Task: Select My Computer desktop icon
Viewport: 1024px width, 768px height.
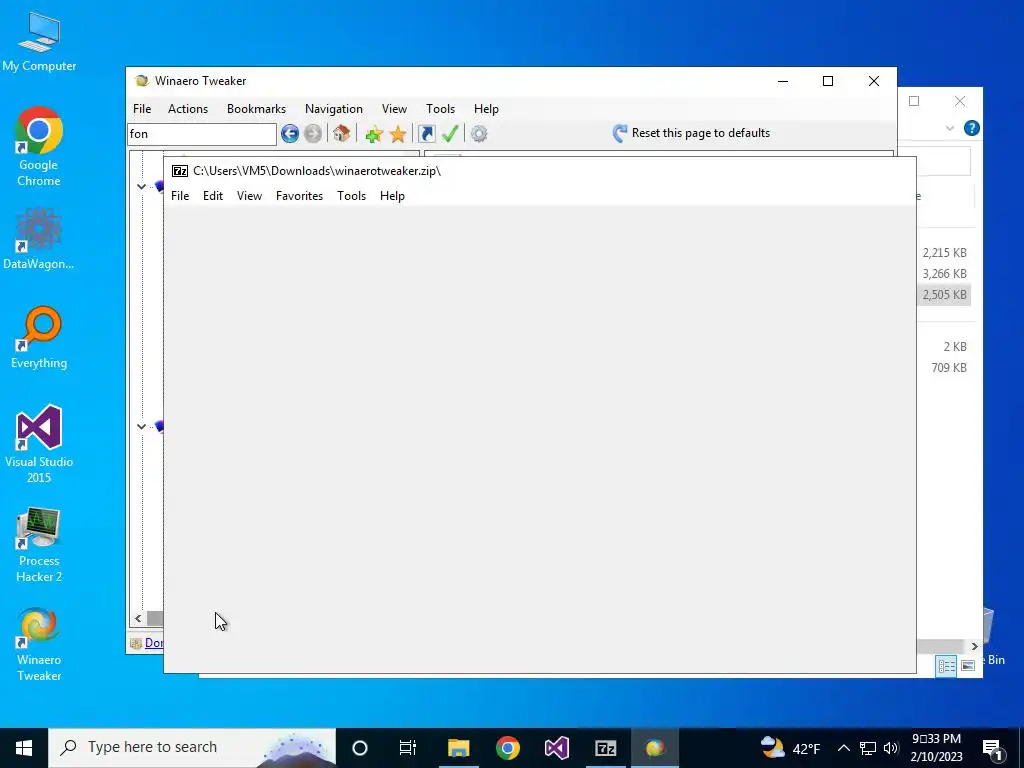Action: (39, 42)
